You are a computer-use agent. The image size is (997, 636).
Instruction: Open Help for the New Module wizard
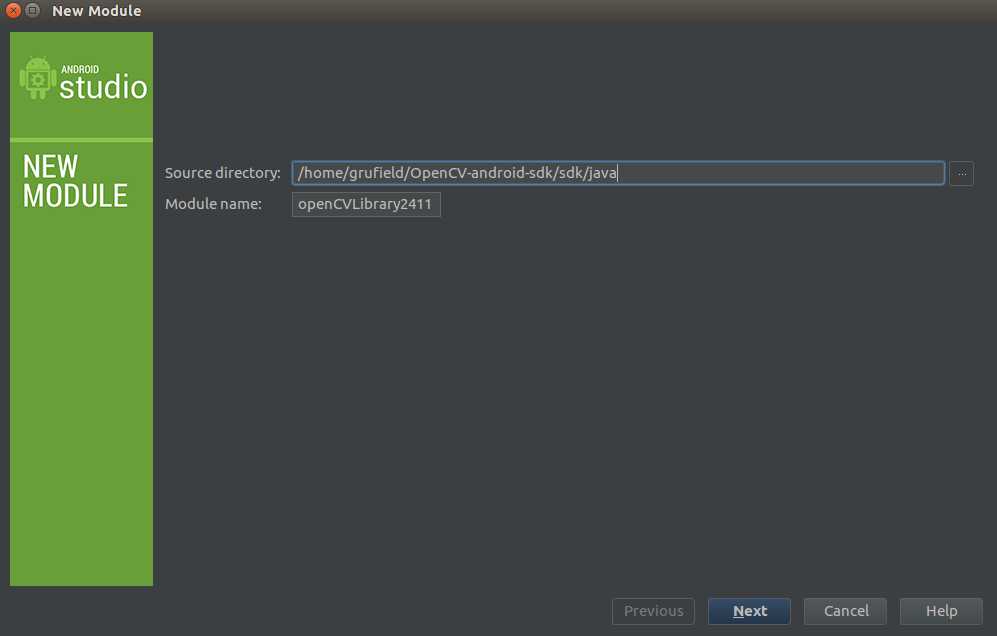click(x=941, y=611)
